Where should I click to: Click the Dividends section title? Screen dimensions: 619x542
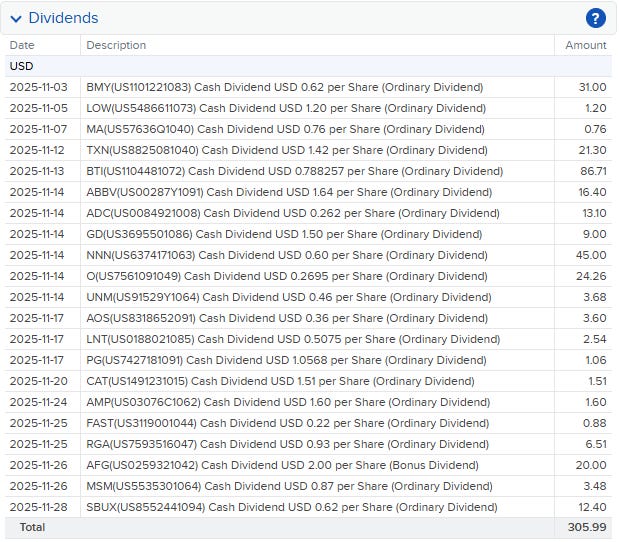tap(63, 18)
